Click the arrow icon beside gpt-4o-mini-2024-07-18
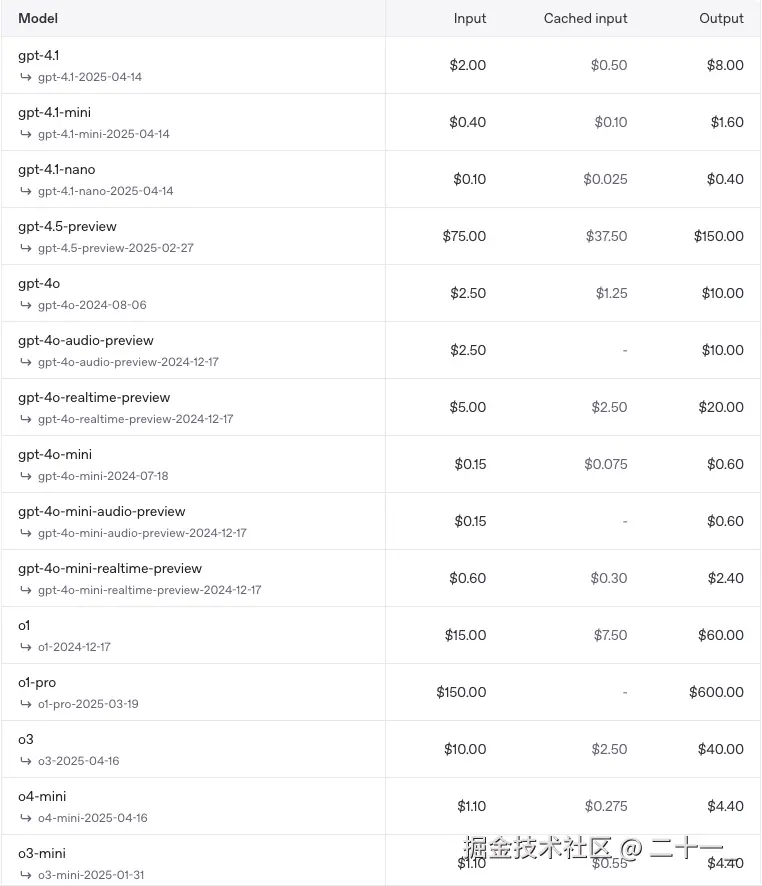The image size is (762, 886). pyautogui.click(x=25, y=476)
